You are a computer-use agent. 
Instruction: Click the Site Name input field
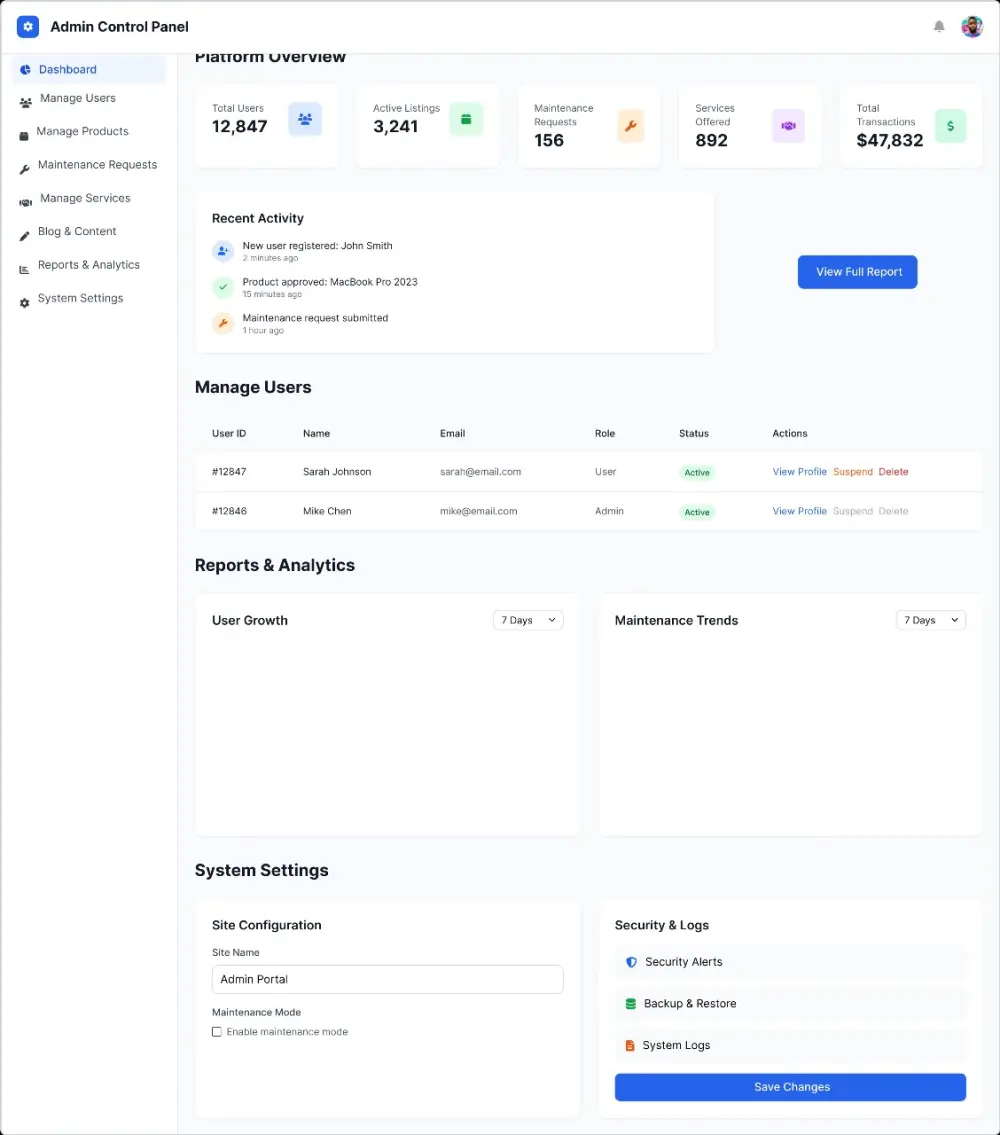pyautogui.click(x=387, y=979)
